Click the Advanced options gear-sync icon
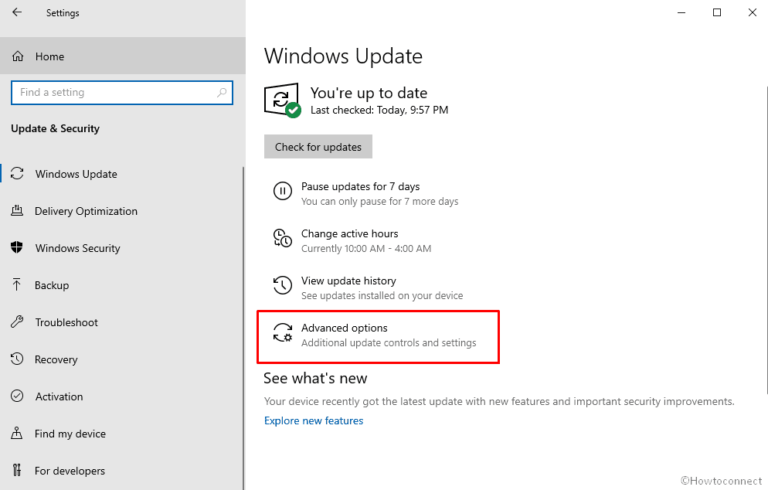The image size is (768, 490). 283,332
